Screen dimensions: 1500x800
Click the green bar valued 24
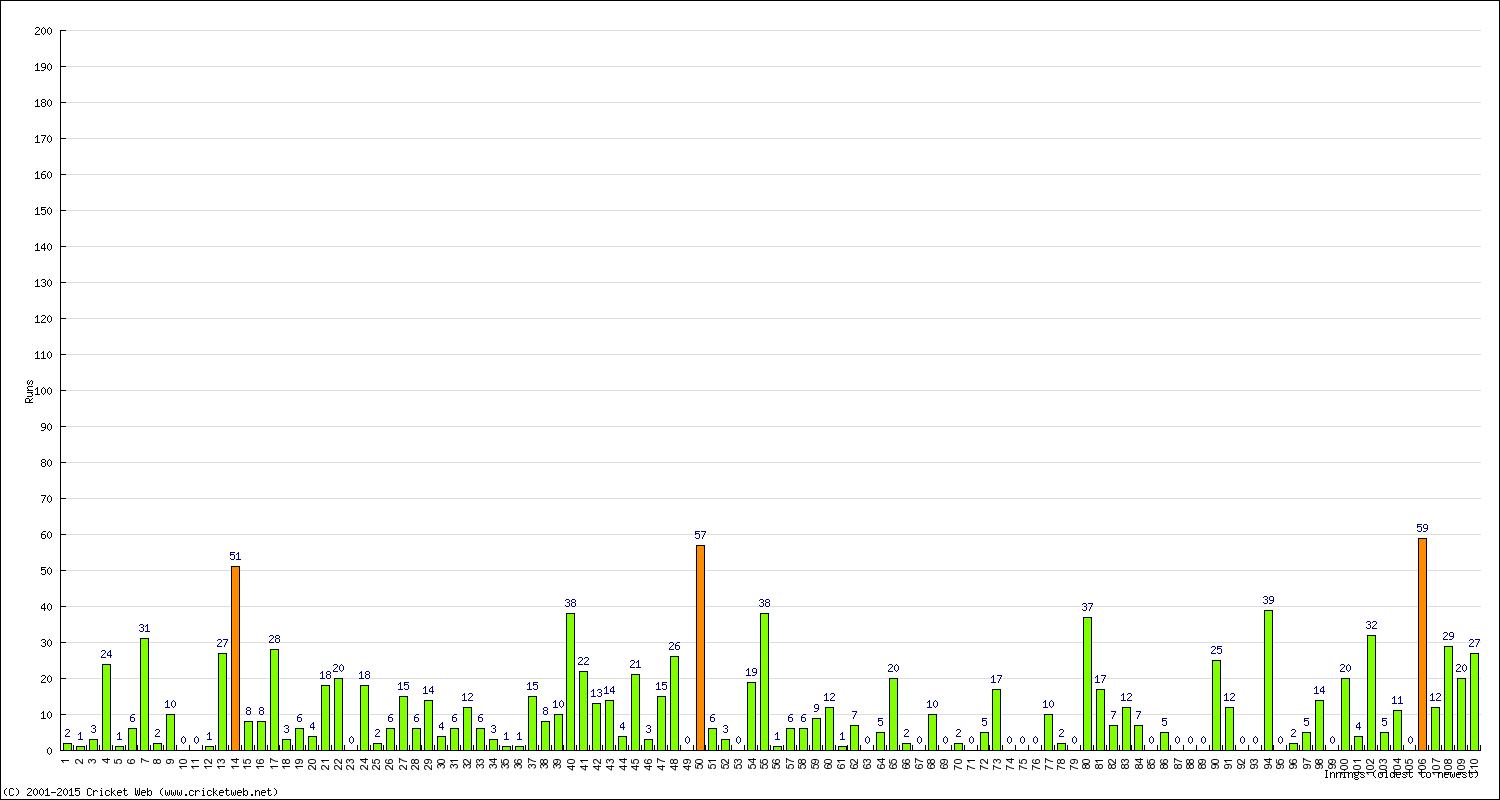coord(106,707)
